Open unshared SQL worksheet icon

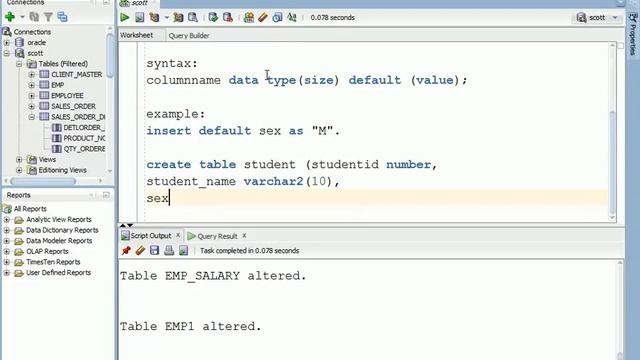point(249,18)
